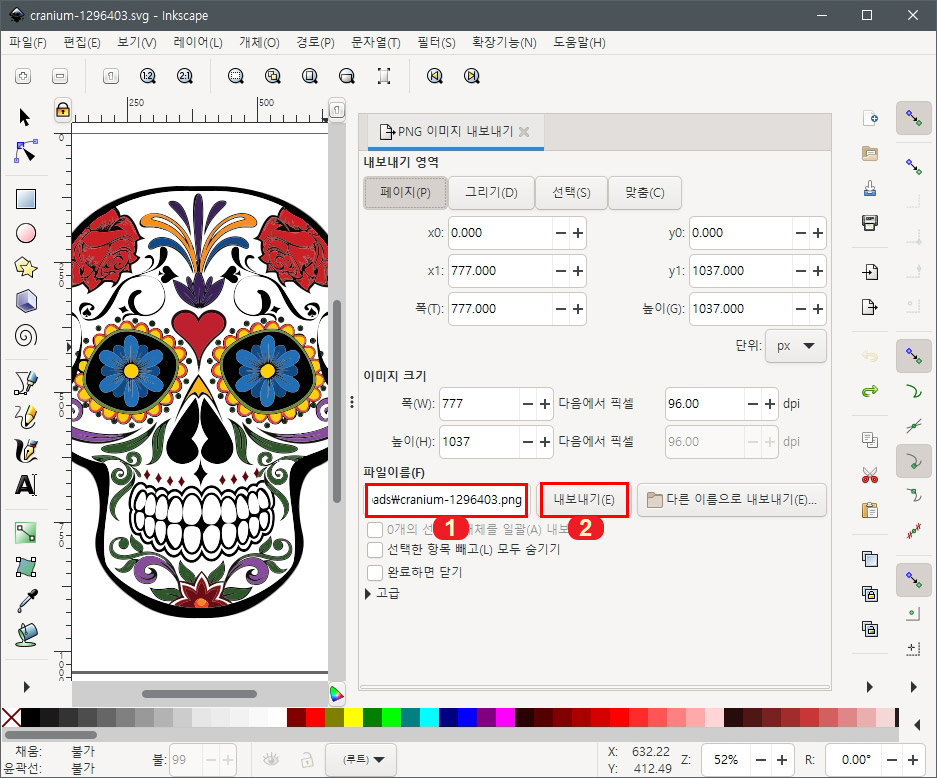Click the export filename input field
The image size is (937, 778).
pos(446,500)
